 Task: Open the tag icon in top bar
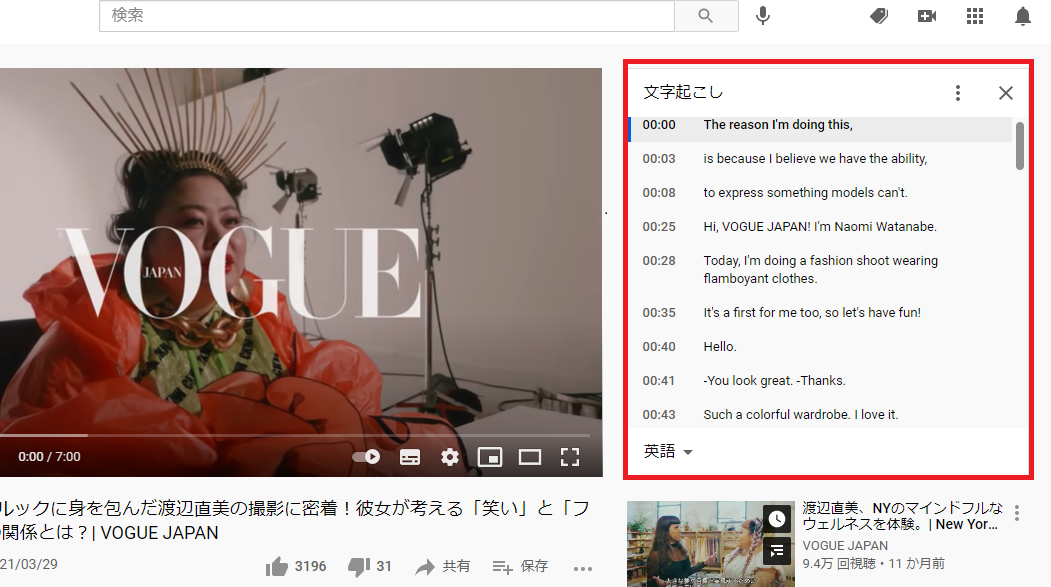[879, 15]
